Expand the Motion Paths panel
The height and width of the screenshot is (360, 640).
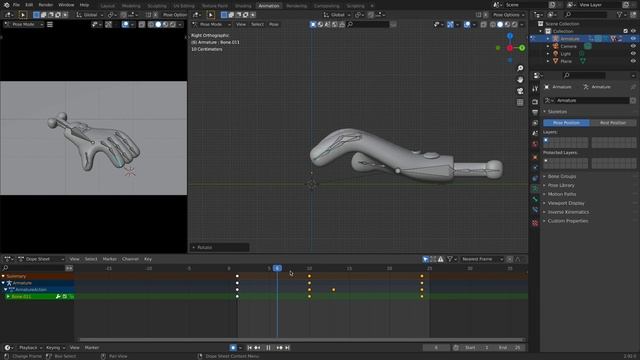[562, 194]
